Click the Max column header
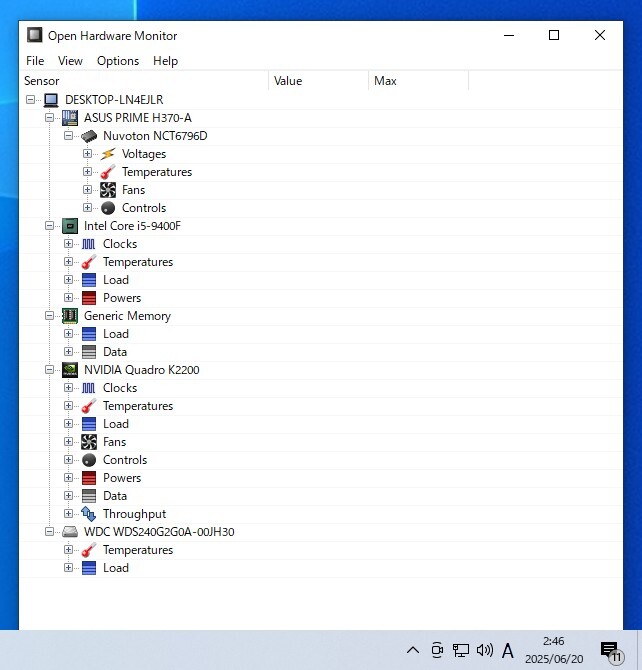The image size is (642, 670). [x=418, y=81]
